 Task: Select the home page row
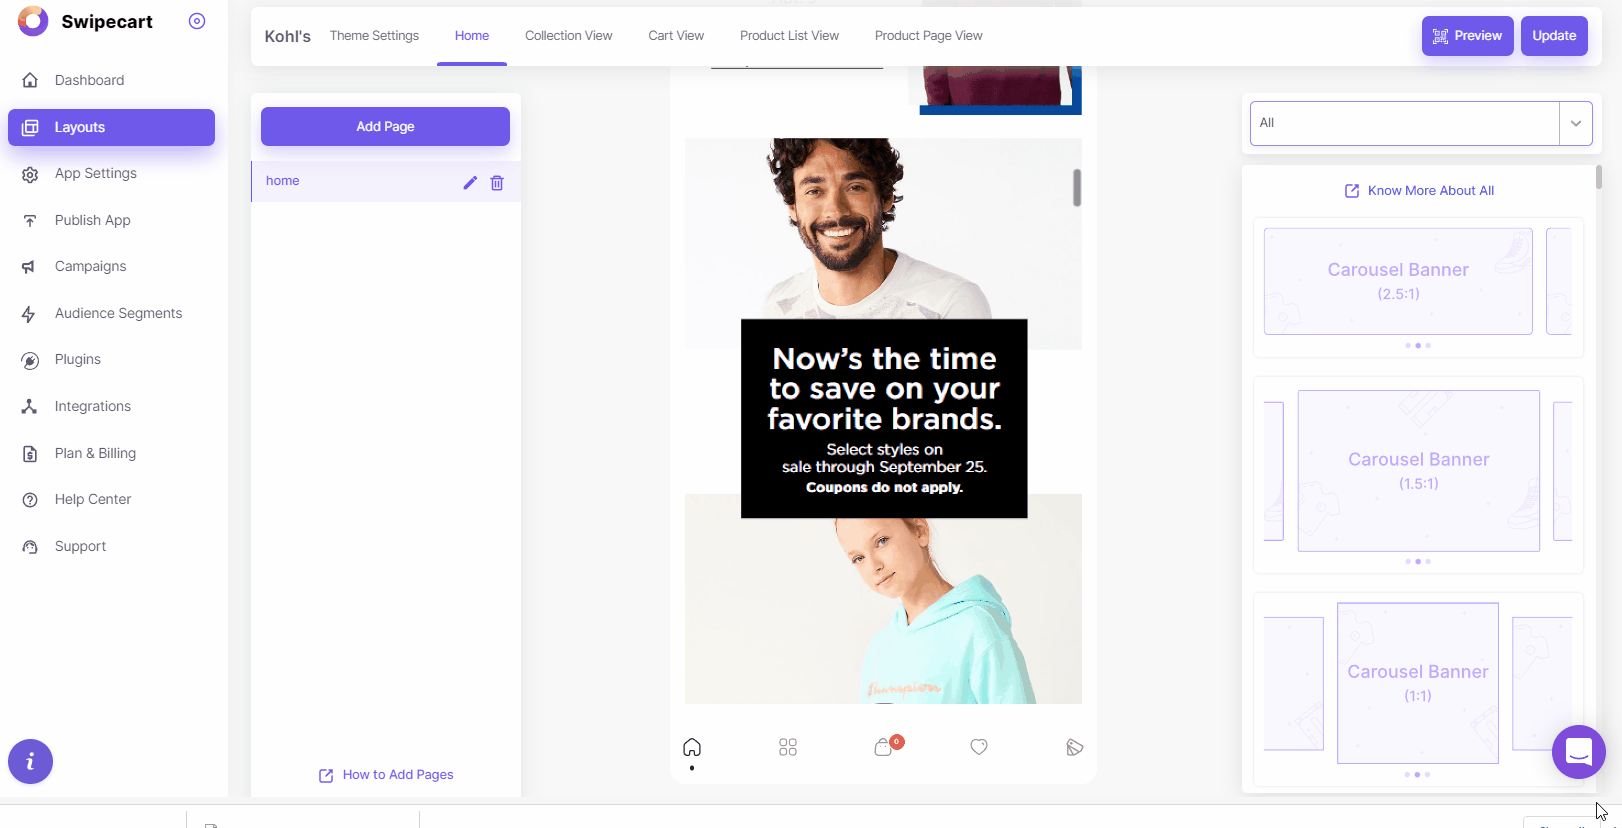click(x=386, y=181)
